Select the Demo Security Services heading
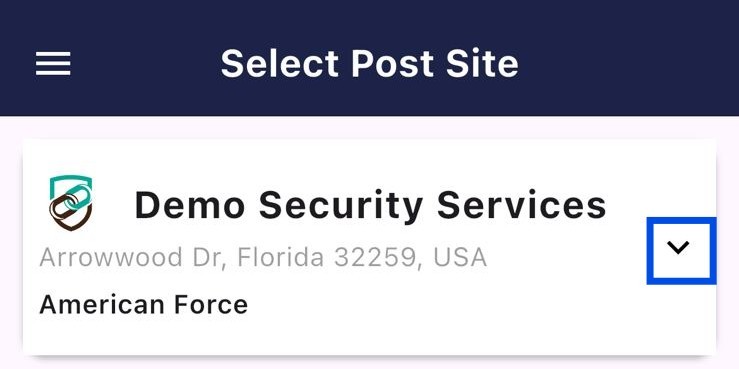The height and width of the screenshot is (369, 739). [370, 205]
